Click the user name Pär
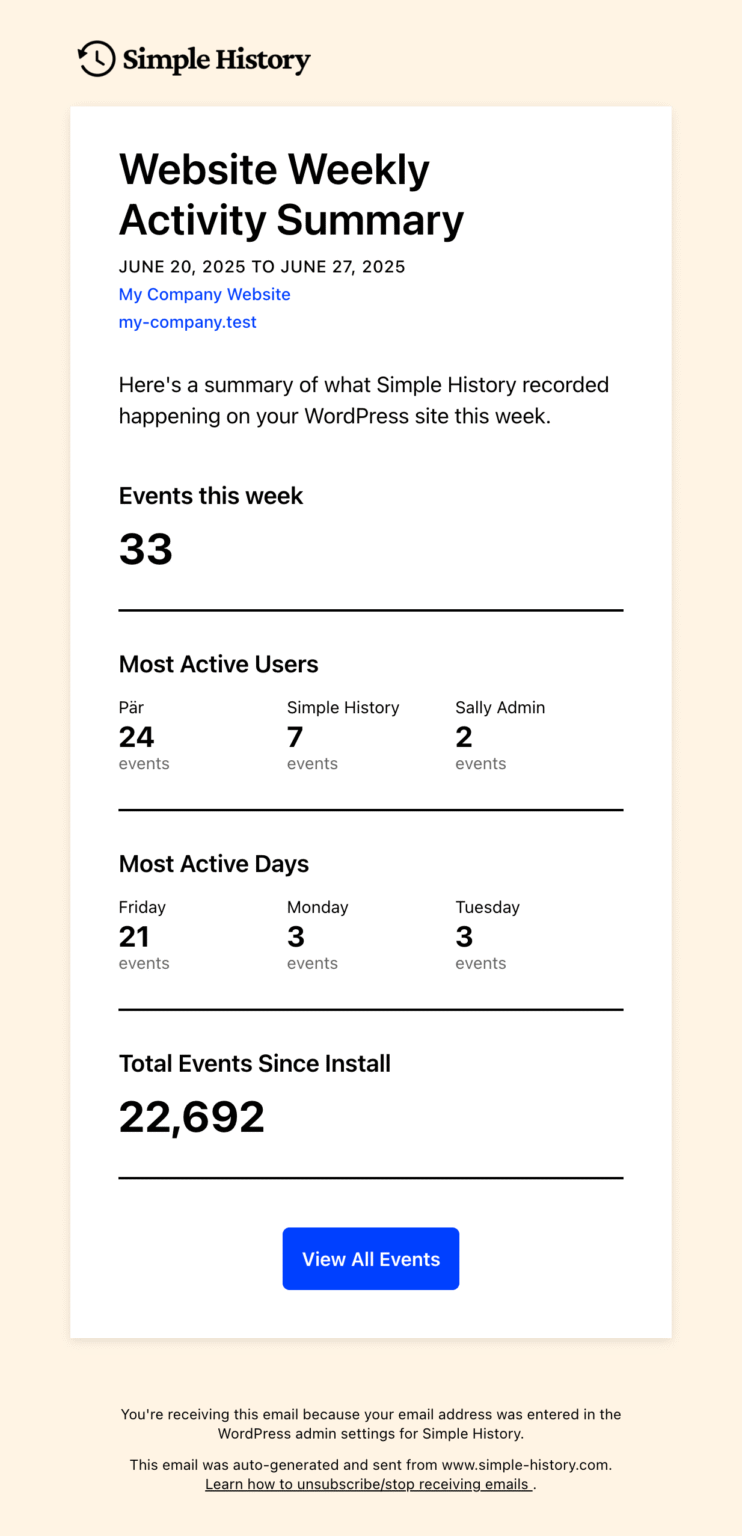 click(131, 707)
